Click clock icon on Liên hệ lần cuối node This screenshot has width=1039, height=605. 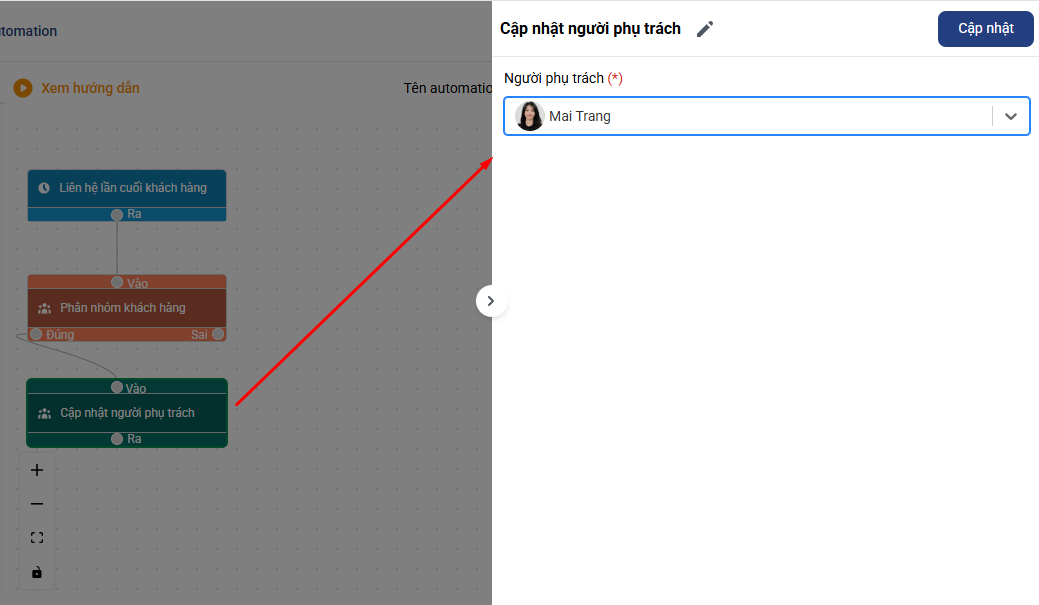point(44,188)
